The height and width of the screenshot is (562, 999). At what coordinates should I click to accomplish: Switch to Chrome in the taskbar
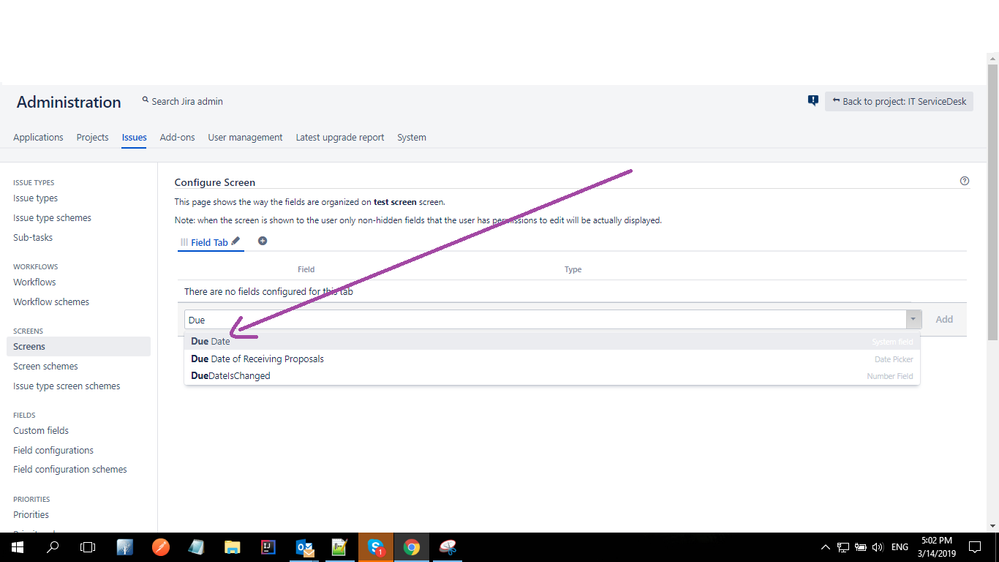(x=412, y=547)
